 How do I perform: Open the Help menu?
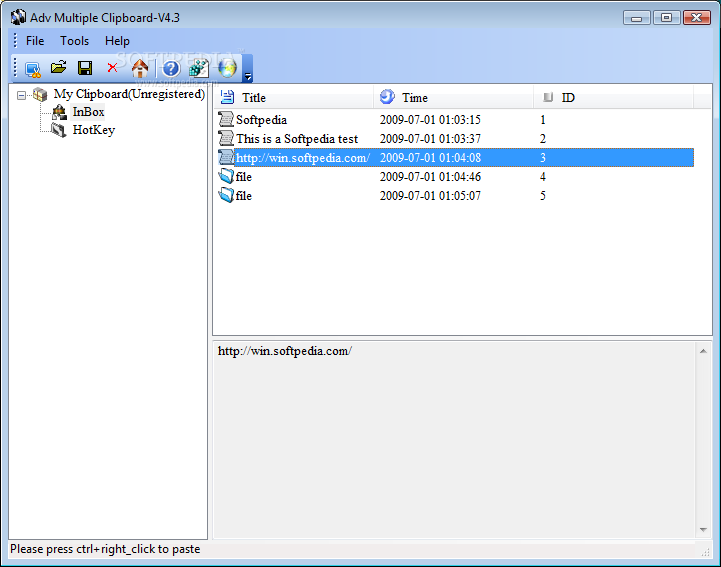pos(117,41)
